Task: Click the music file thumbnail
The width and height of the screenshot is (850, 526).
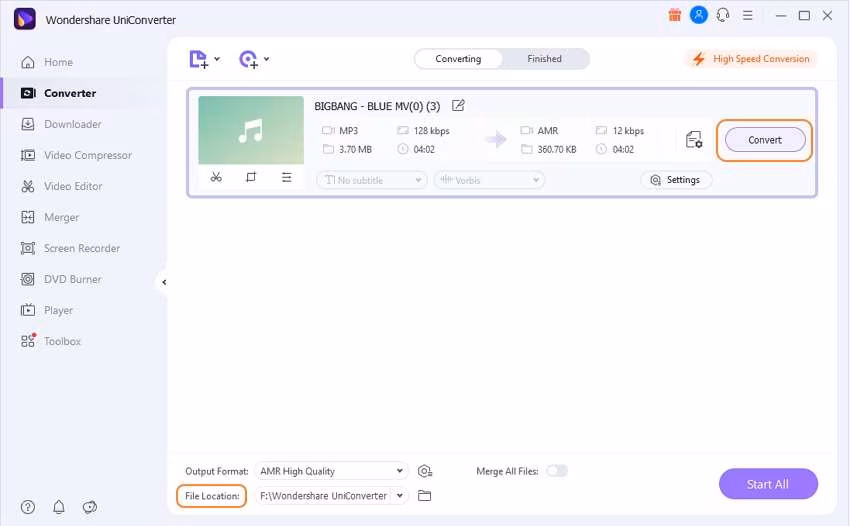Action: [251, 130]
